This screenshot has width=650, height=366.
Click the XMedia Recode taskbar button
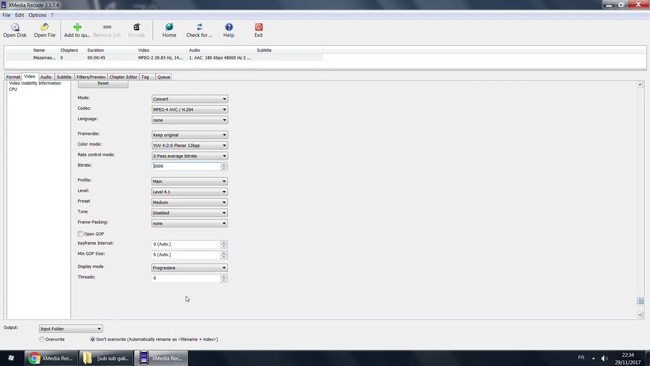coord(162,358)
